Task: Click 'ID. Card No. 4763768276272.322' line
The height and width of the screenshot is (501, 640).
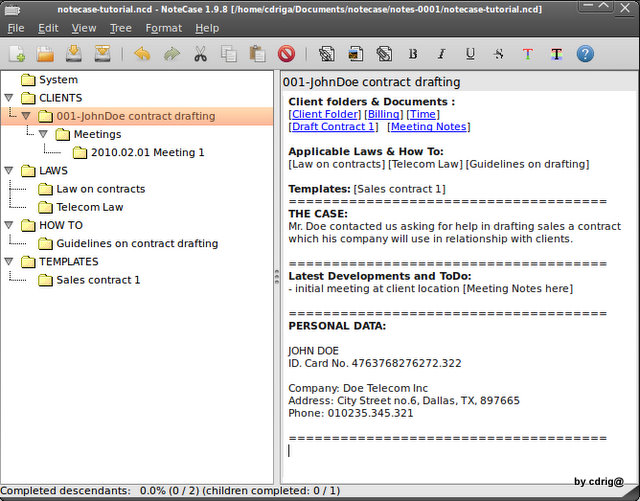Action: point(375,363)
